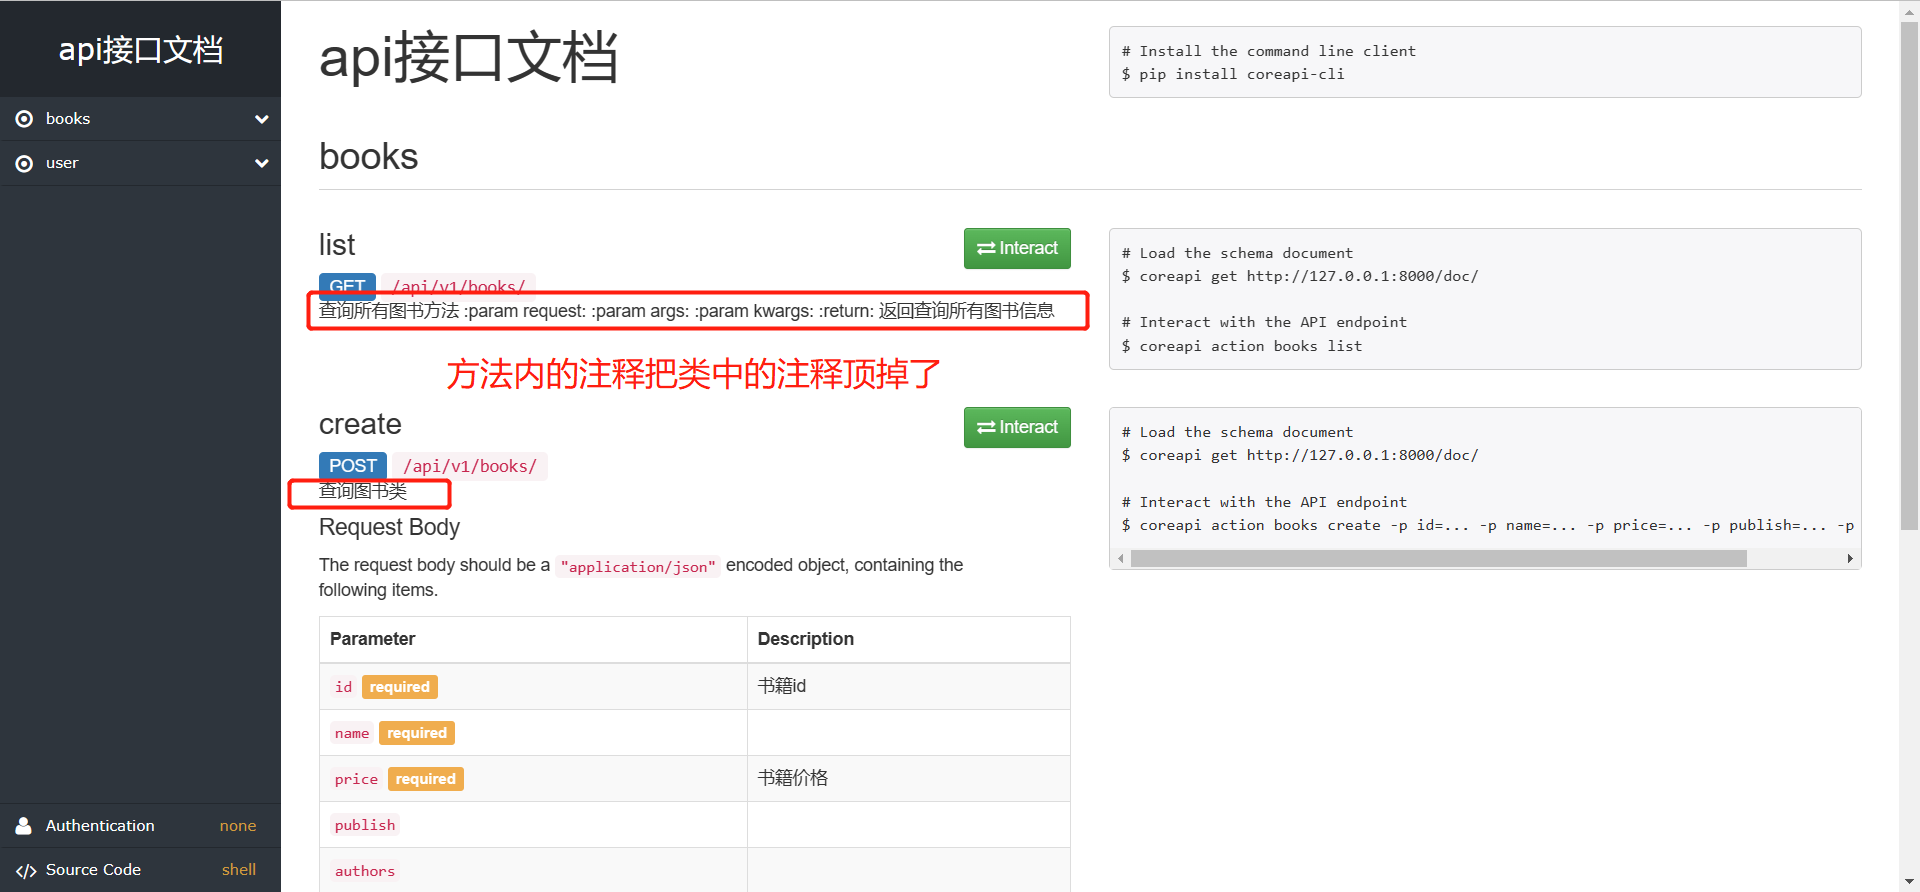Click the books sidebar circle icon
This screenshot has width=1920, height=892.
(24, 119)
